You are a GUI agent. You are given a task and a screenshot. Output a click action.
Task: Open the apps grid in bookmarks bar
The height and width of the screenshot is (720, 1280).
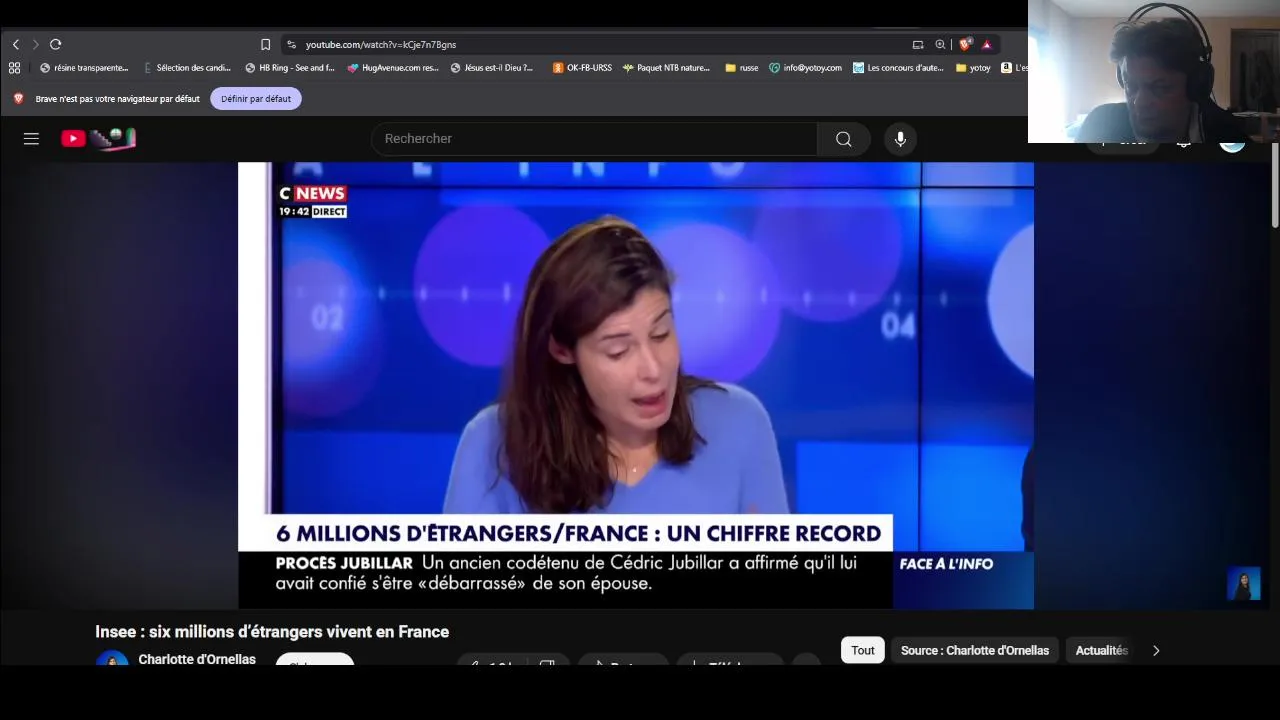point(14,68)
